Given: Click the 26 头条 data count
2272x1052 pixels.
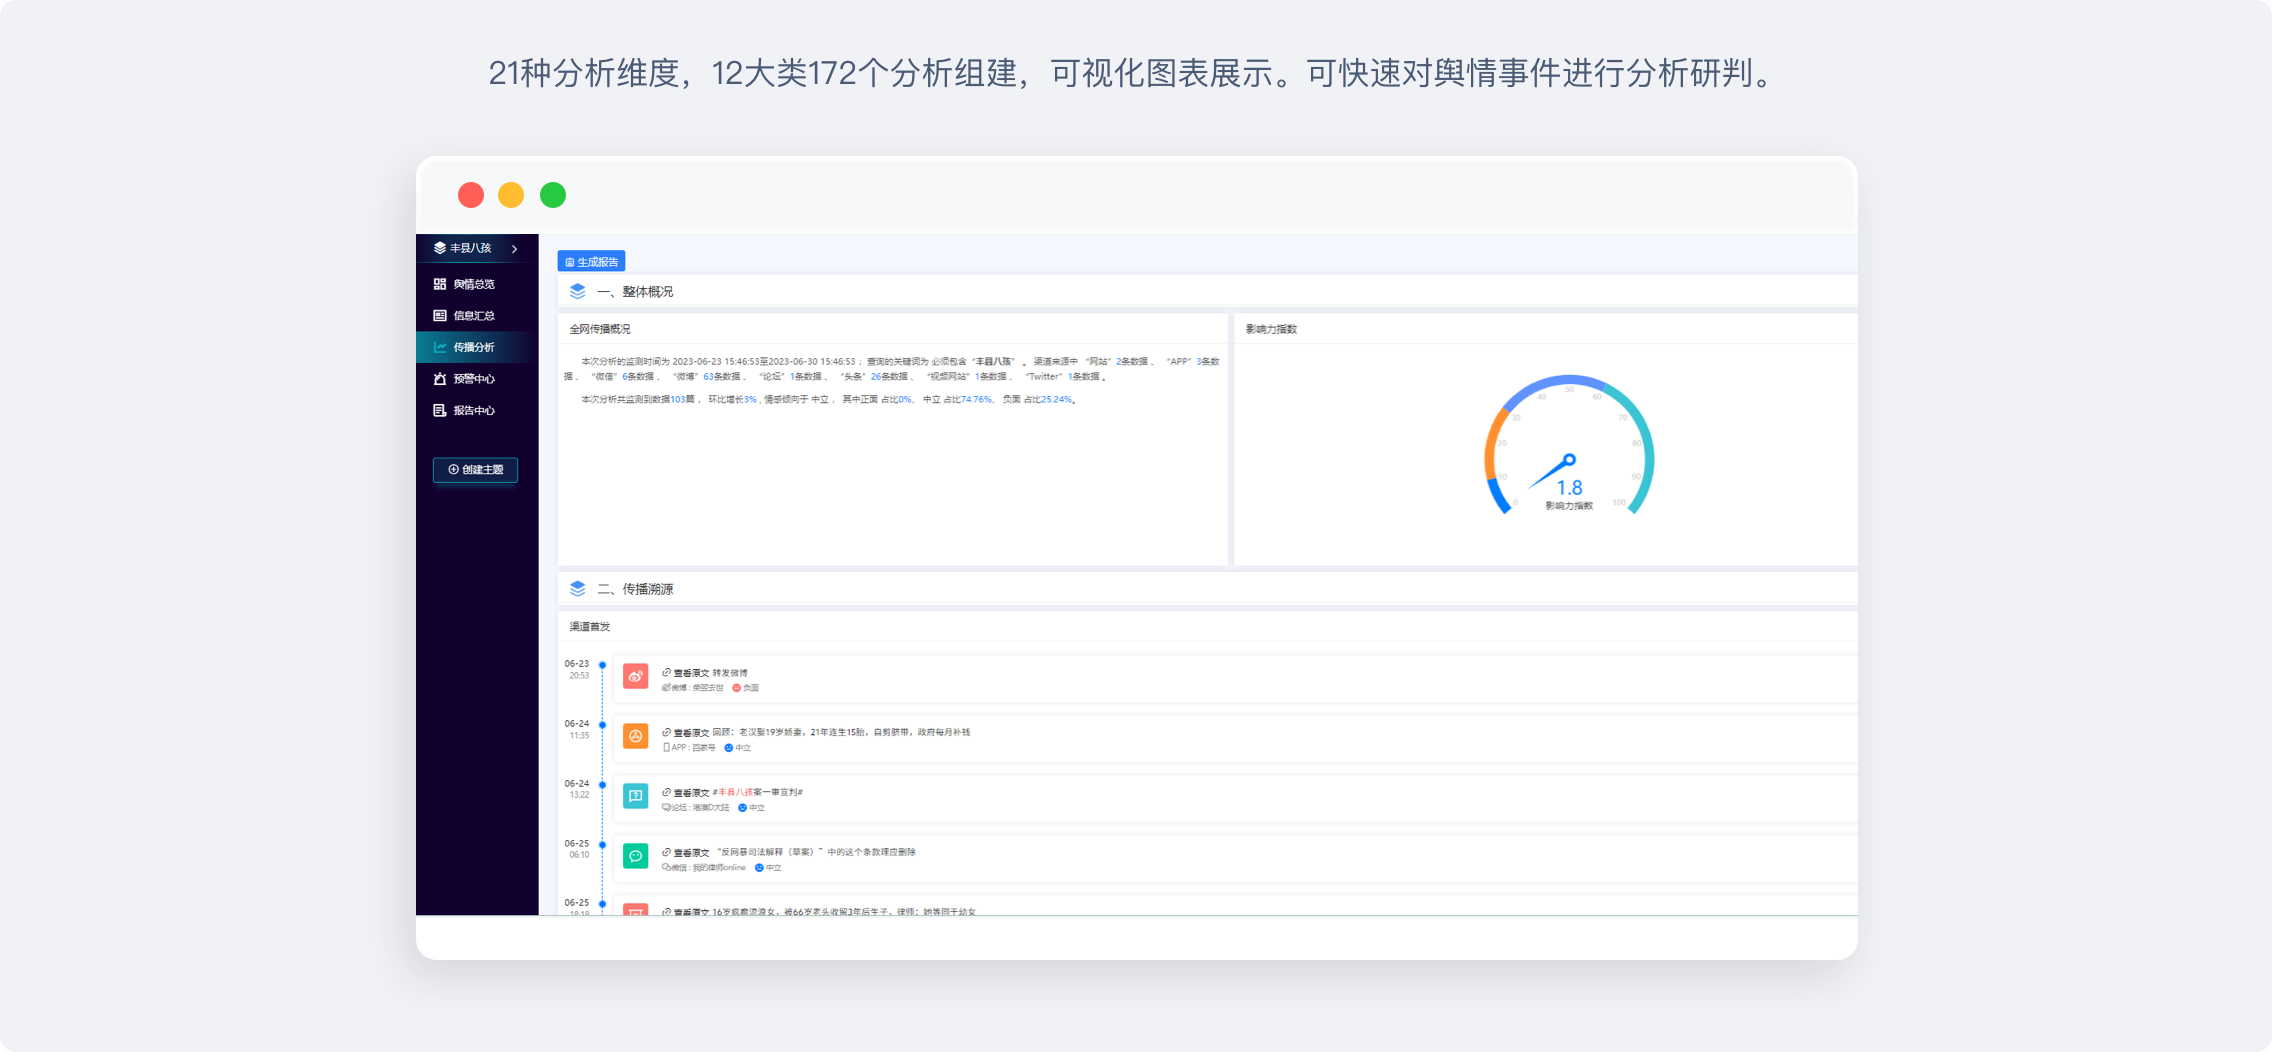Looking at the screenshot, I should point(876,377).
